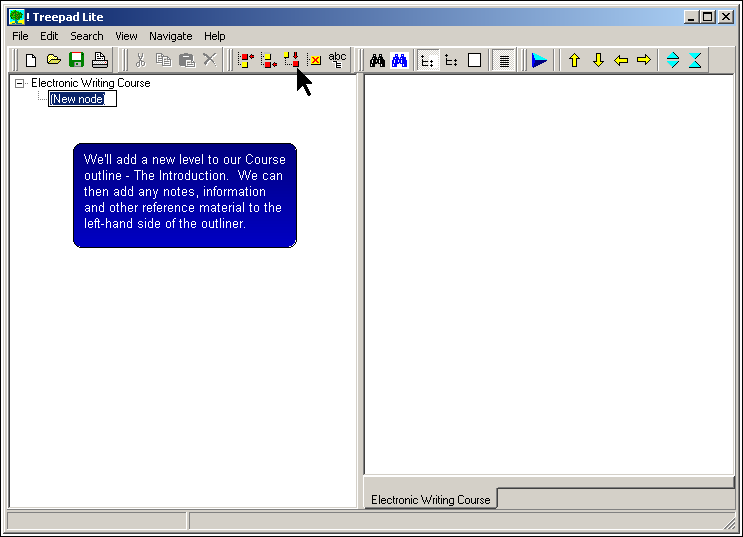Image resolution: width=743 pixels, height=537 pixels.
Task: Click the black binoculars search icon
Action: coord(377,60)
